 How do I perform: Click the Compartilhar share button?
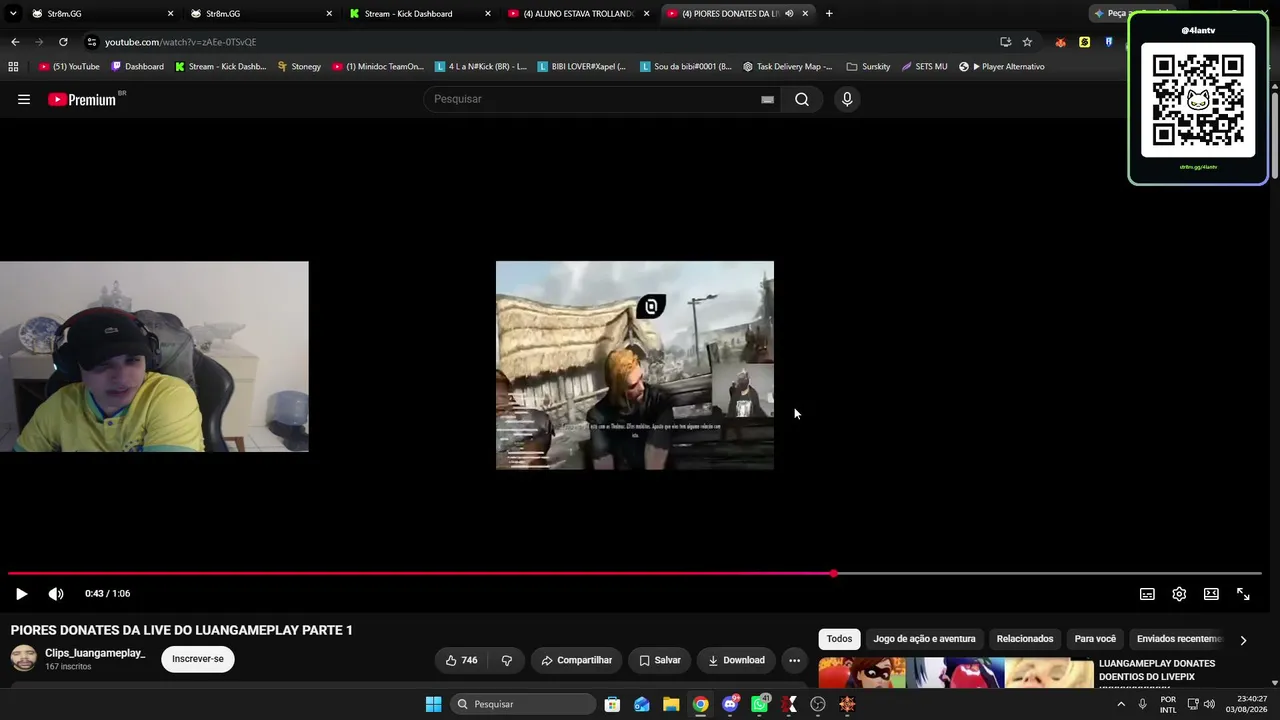576,660
